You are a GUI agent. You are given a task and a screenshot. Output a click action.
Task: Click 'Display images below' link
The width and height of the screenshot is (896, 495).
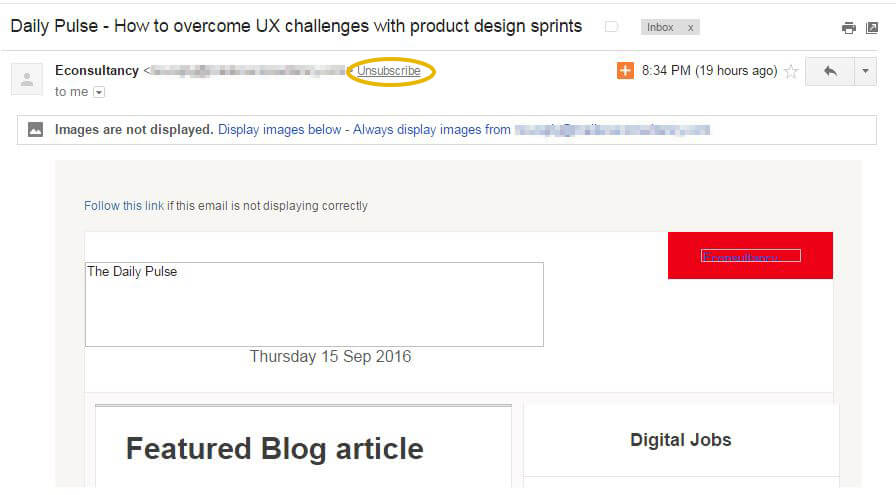click(279, 130)
